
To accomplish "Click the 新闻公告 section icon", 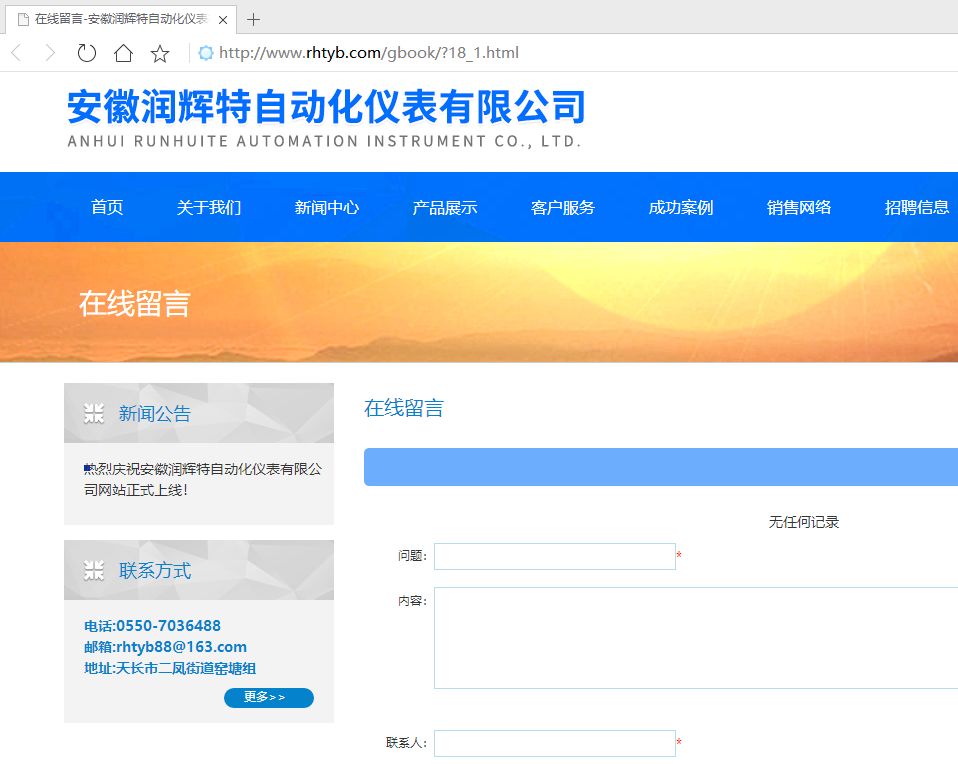I will pos(94,413).
